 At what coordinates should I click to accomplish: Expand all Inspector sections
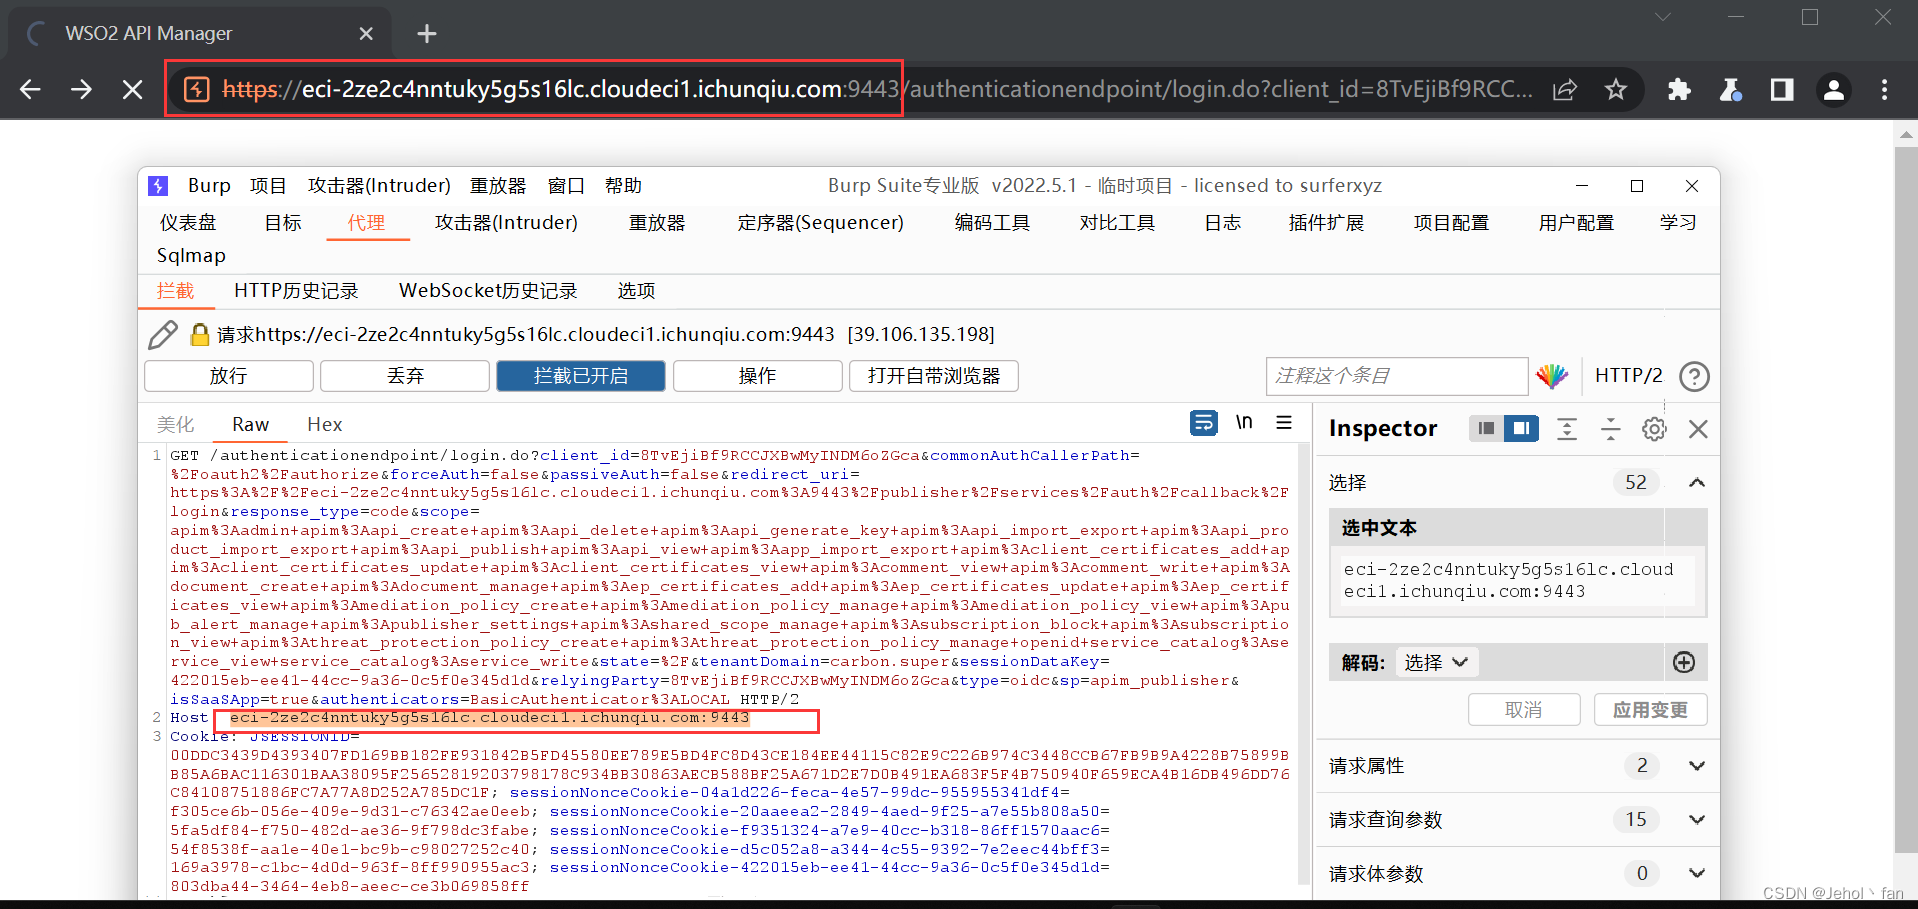point(1567,429)
